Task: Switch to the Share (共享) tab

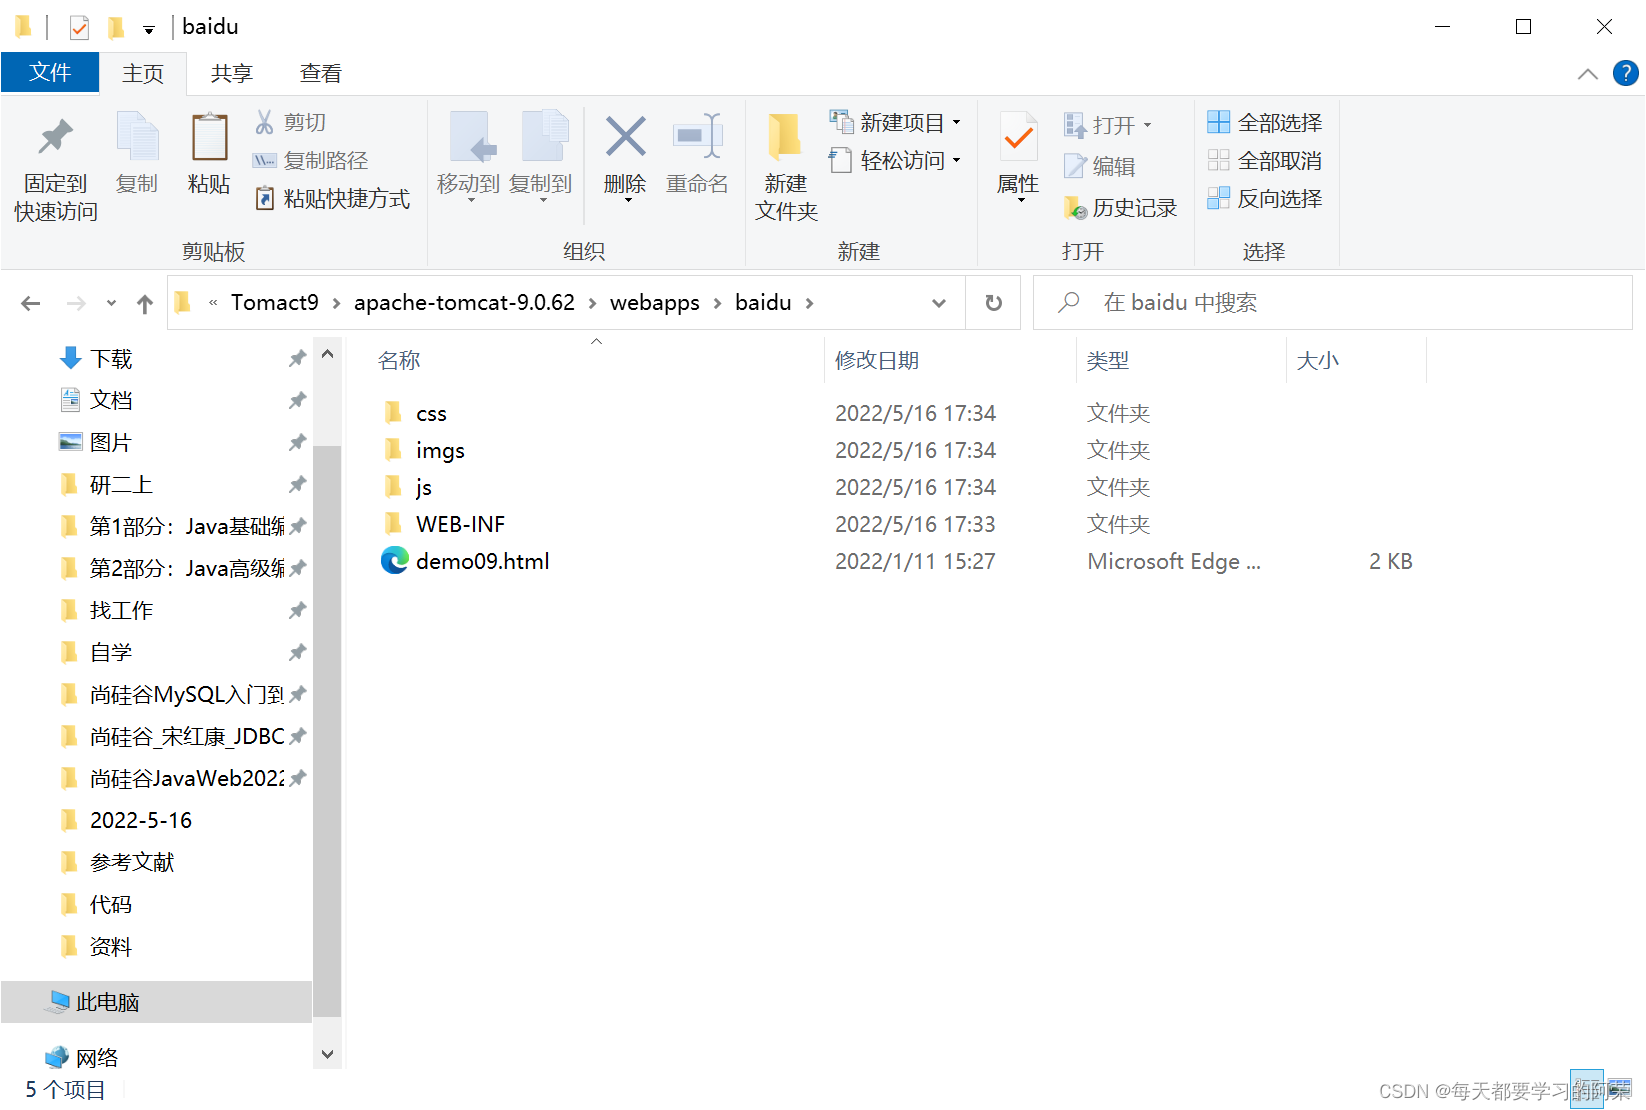Action: [232, 73]
